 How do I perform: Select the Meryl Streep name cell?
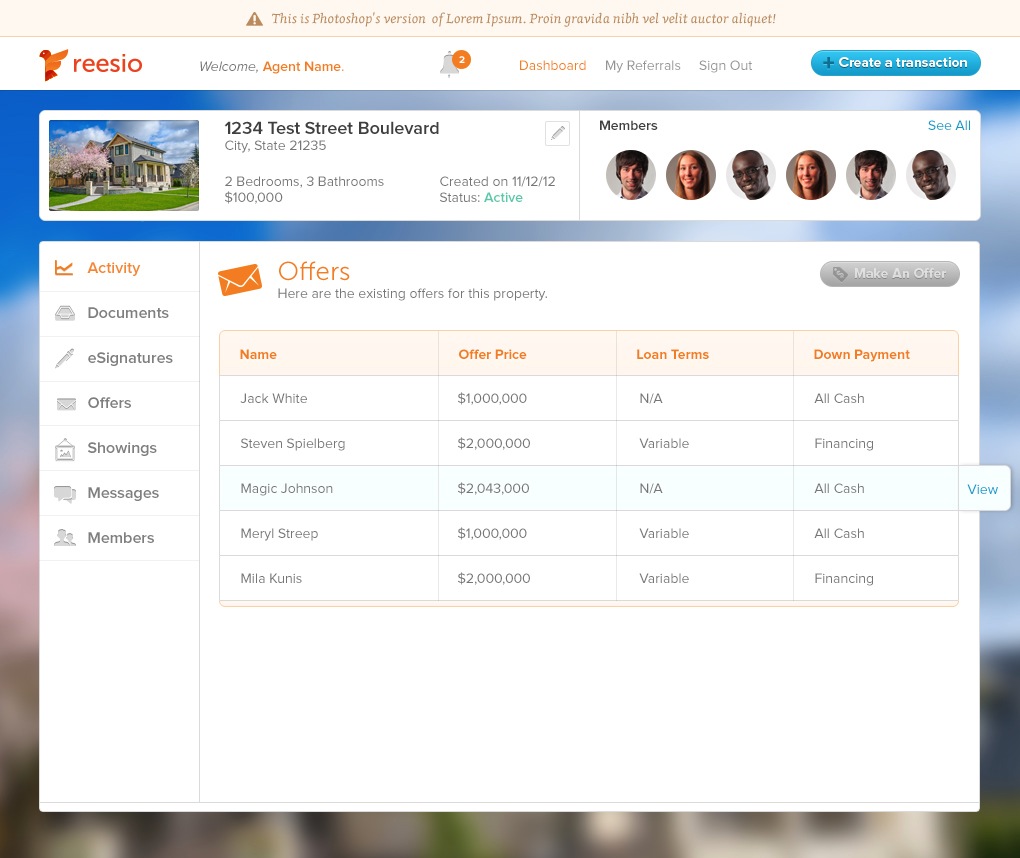pos(279,533)
